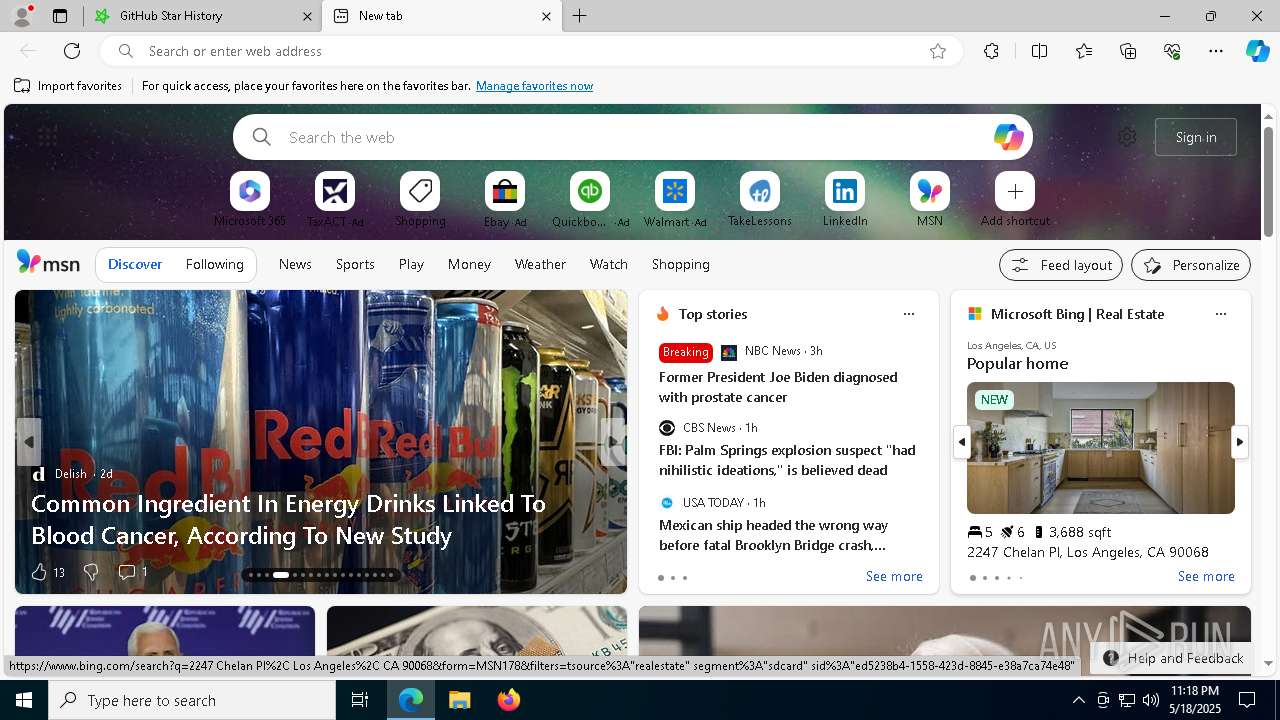Image resolution: width=1280 pixels, height=720 pixels.
Task: Click the Personalize button
Action: click(1191, 265)
